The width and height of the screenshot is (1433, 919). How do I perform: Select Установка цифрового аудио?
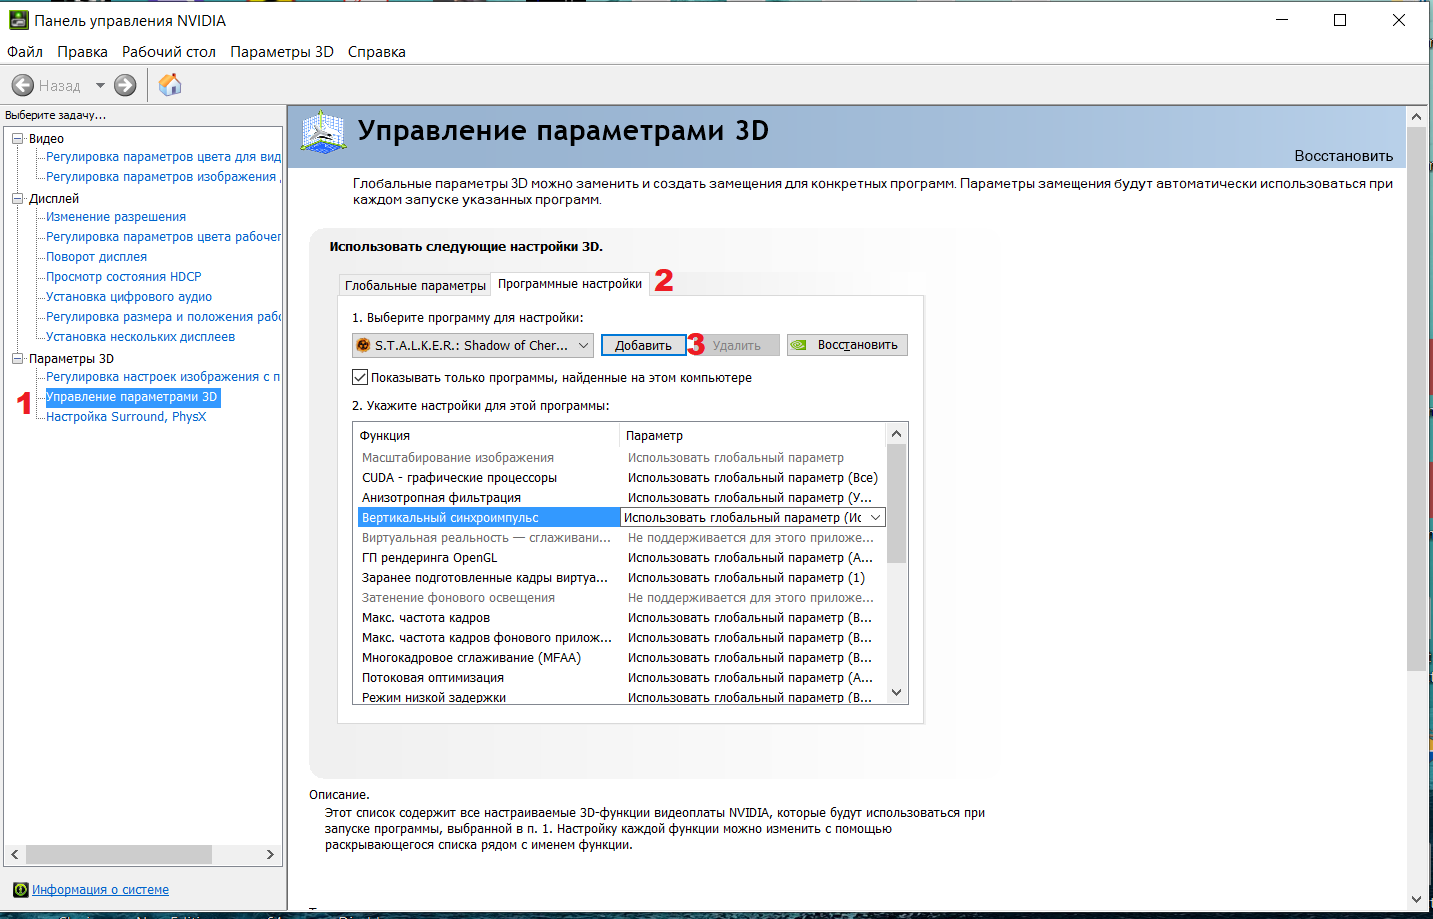[x=129, y=297]
